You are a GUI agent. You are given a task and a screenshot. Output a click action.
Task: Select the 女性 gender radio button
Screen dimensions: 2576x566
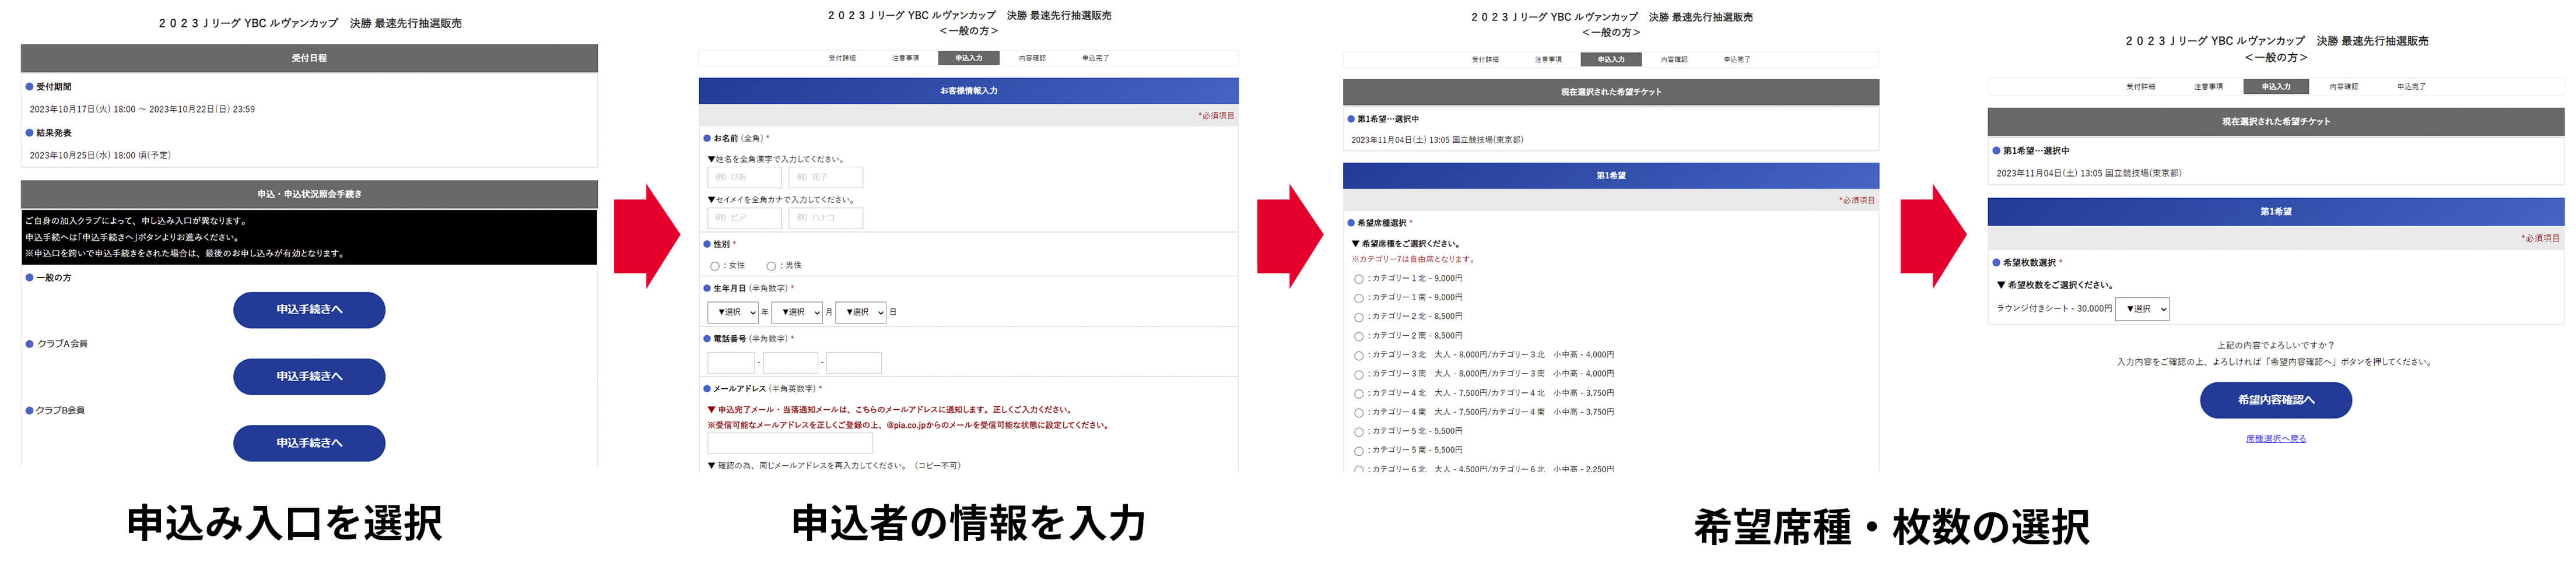(x=715, y=266)
